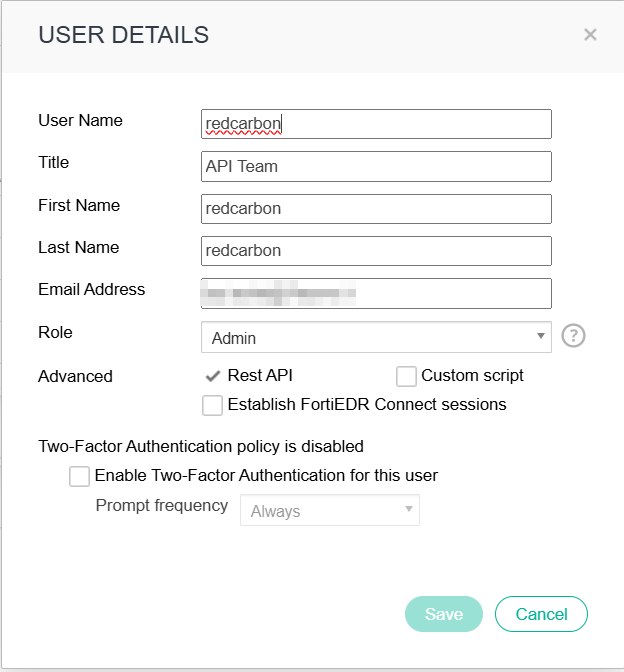This screenshot has height=672, width=624.
Task: Click the Last Name input field
Action: (x=376, y=251)
